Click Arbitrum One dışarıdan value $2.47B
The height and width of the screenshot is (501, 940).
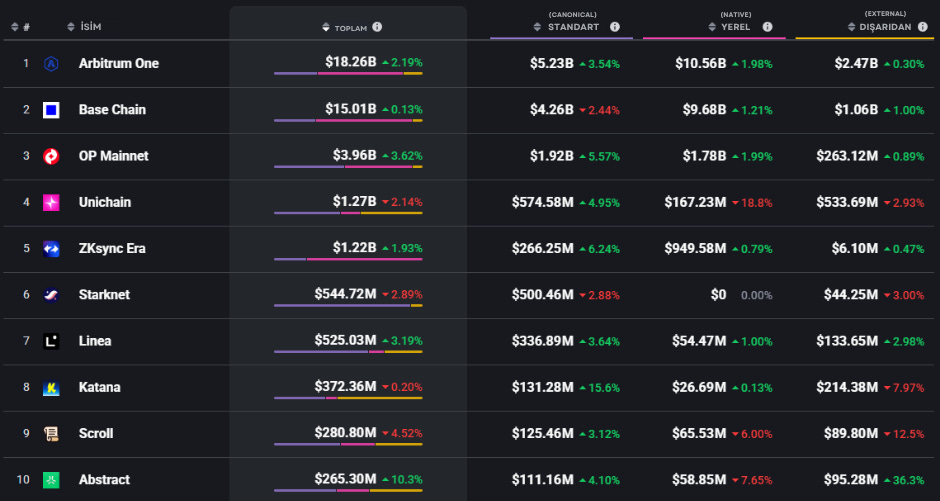tap(856, 64)
